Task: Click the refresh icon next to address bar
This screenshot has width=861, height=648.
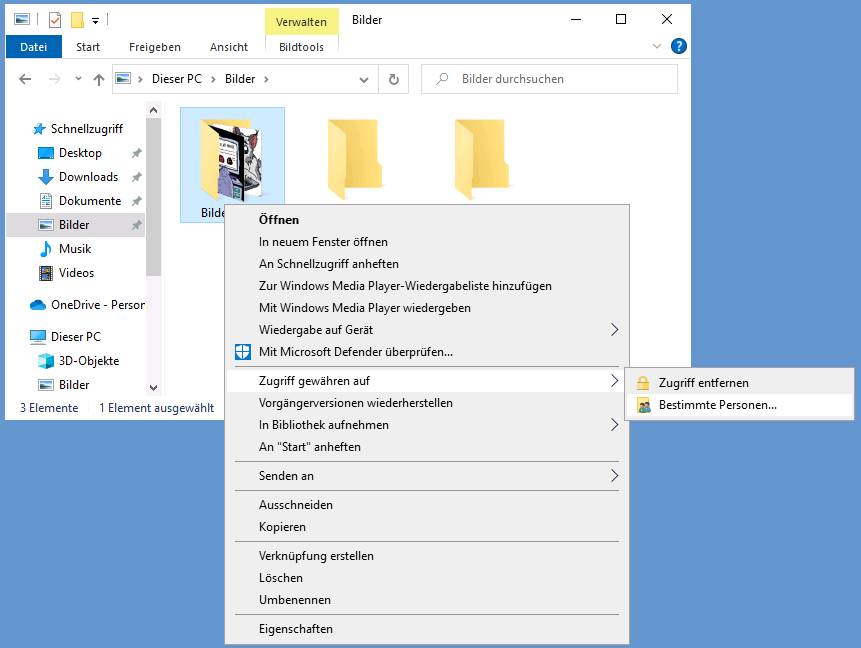Action: click(394, 79)
